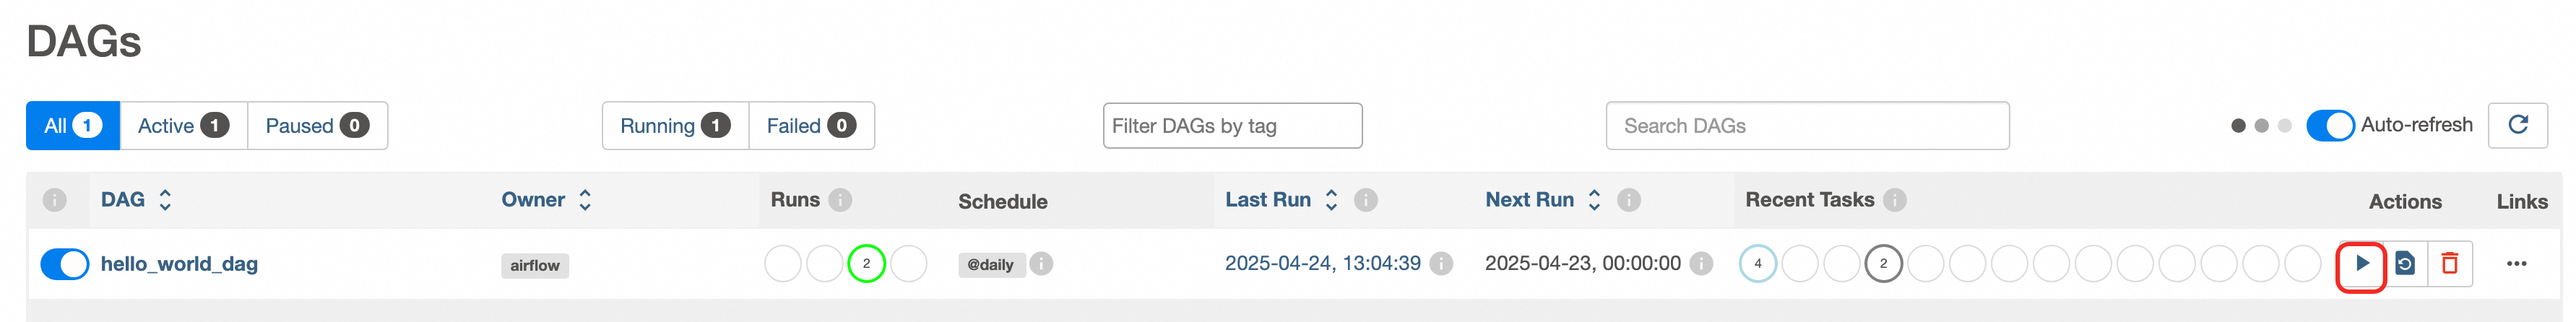
Task: Click the green running runs circle
Action: click(866, 264)
